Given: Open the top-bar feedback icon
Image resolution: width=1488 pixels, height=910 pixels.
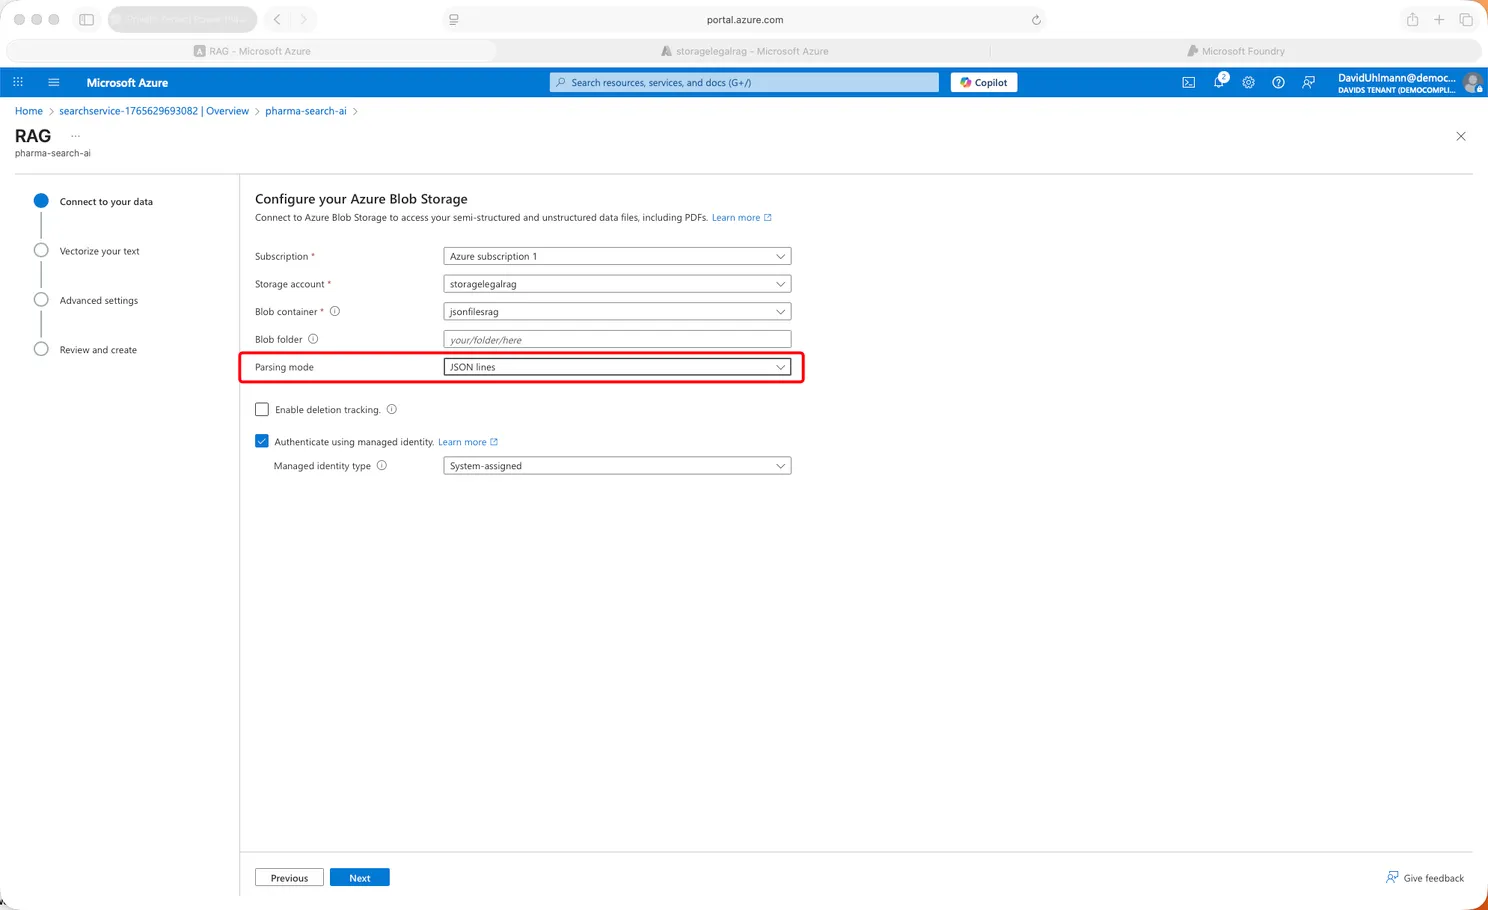Looking at the screenshot, I should pyautogui.click(x=1308, y=82).
